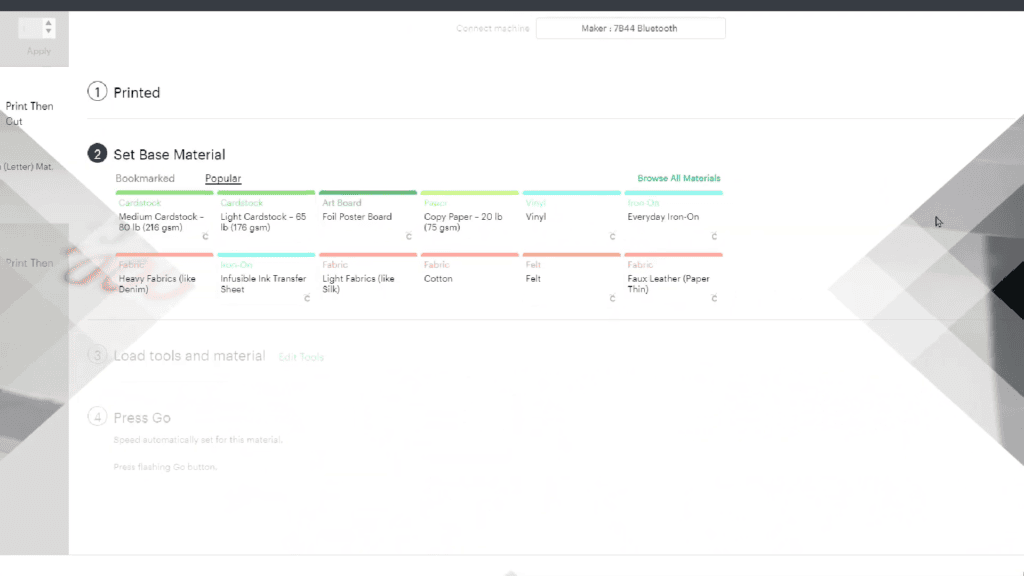The width and height of the screenshot is (1024, 576).
Task: Choose Copy Paper – 20 lb material
Action: click(x=470, y=216)
